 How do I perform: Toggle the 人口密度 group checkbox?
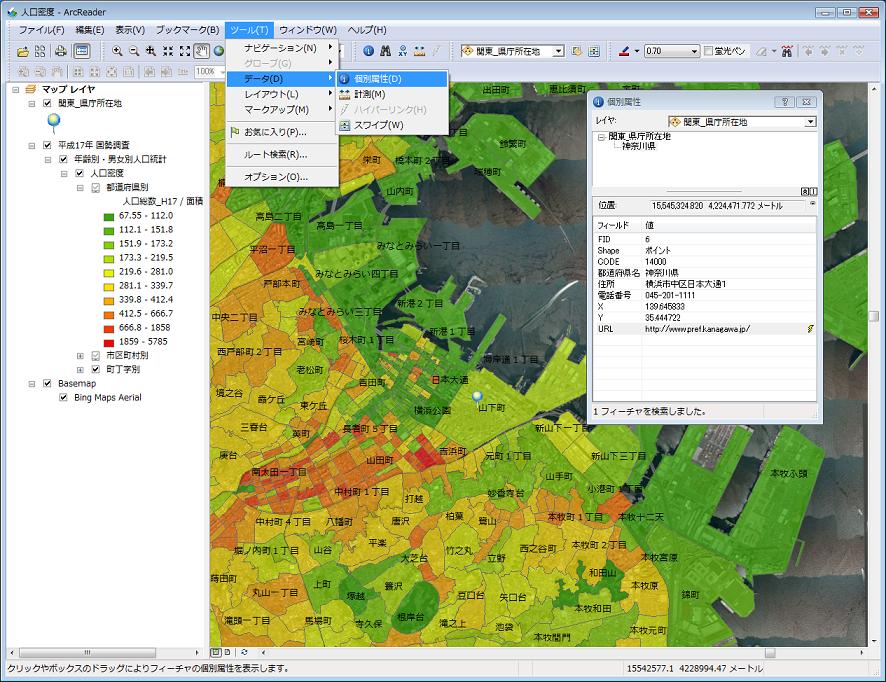coord(80,173)
